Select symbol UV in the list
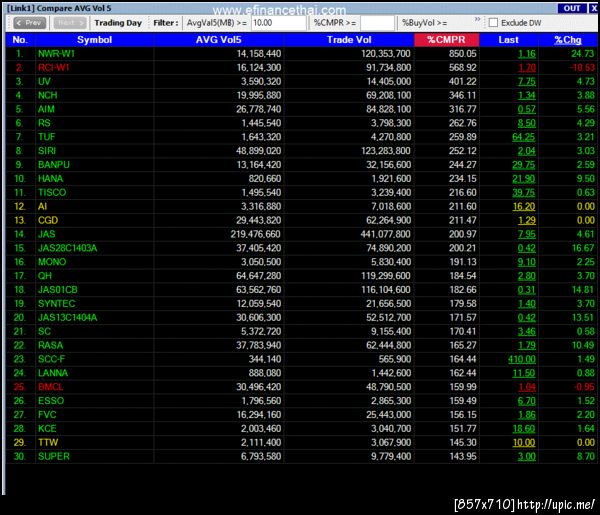 (x=44, y=81)
